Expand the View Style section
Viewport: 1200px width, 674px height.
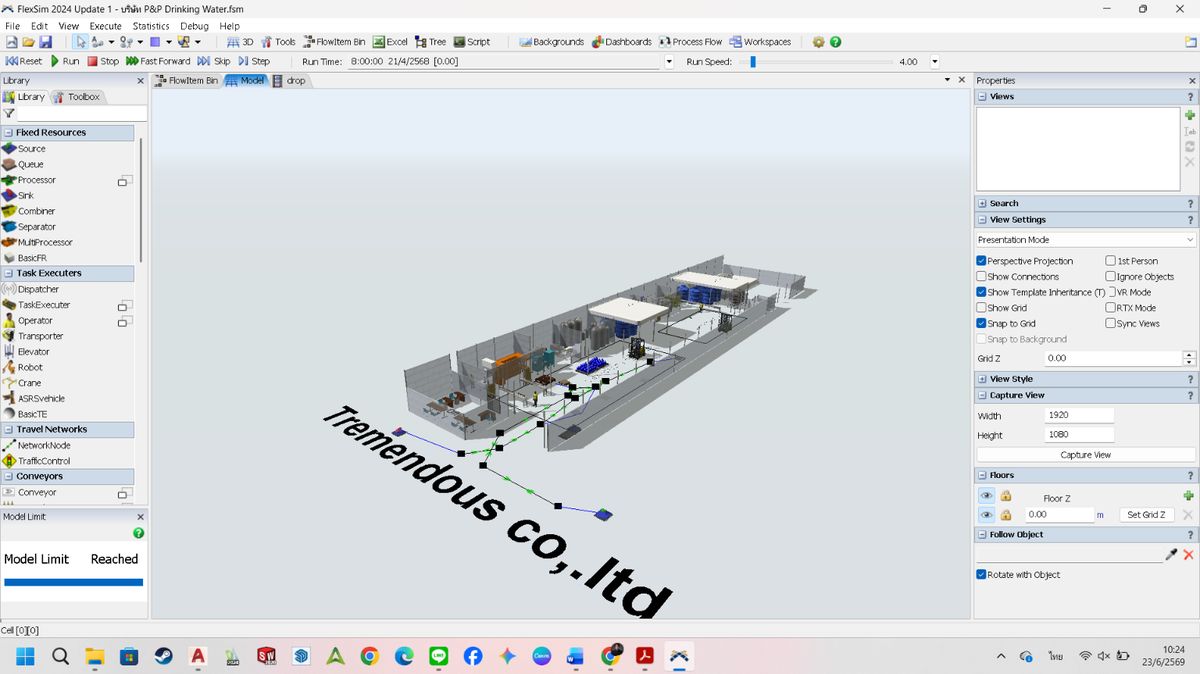pos(982,379)
